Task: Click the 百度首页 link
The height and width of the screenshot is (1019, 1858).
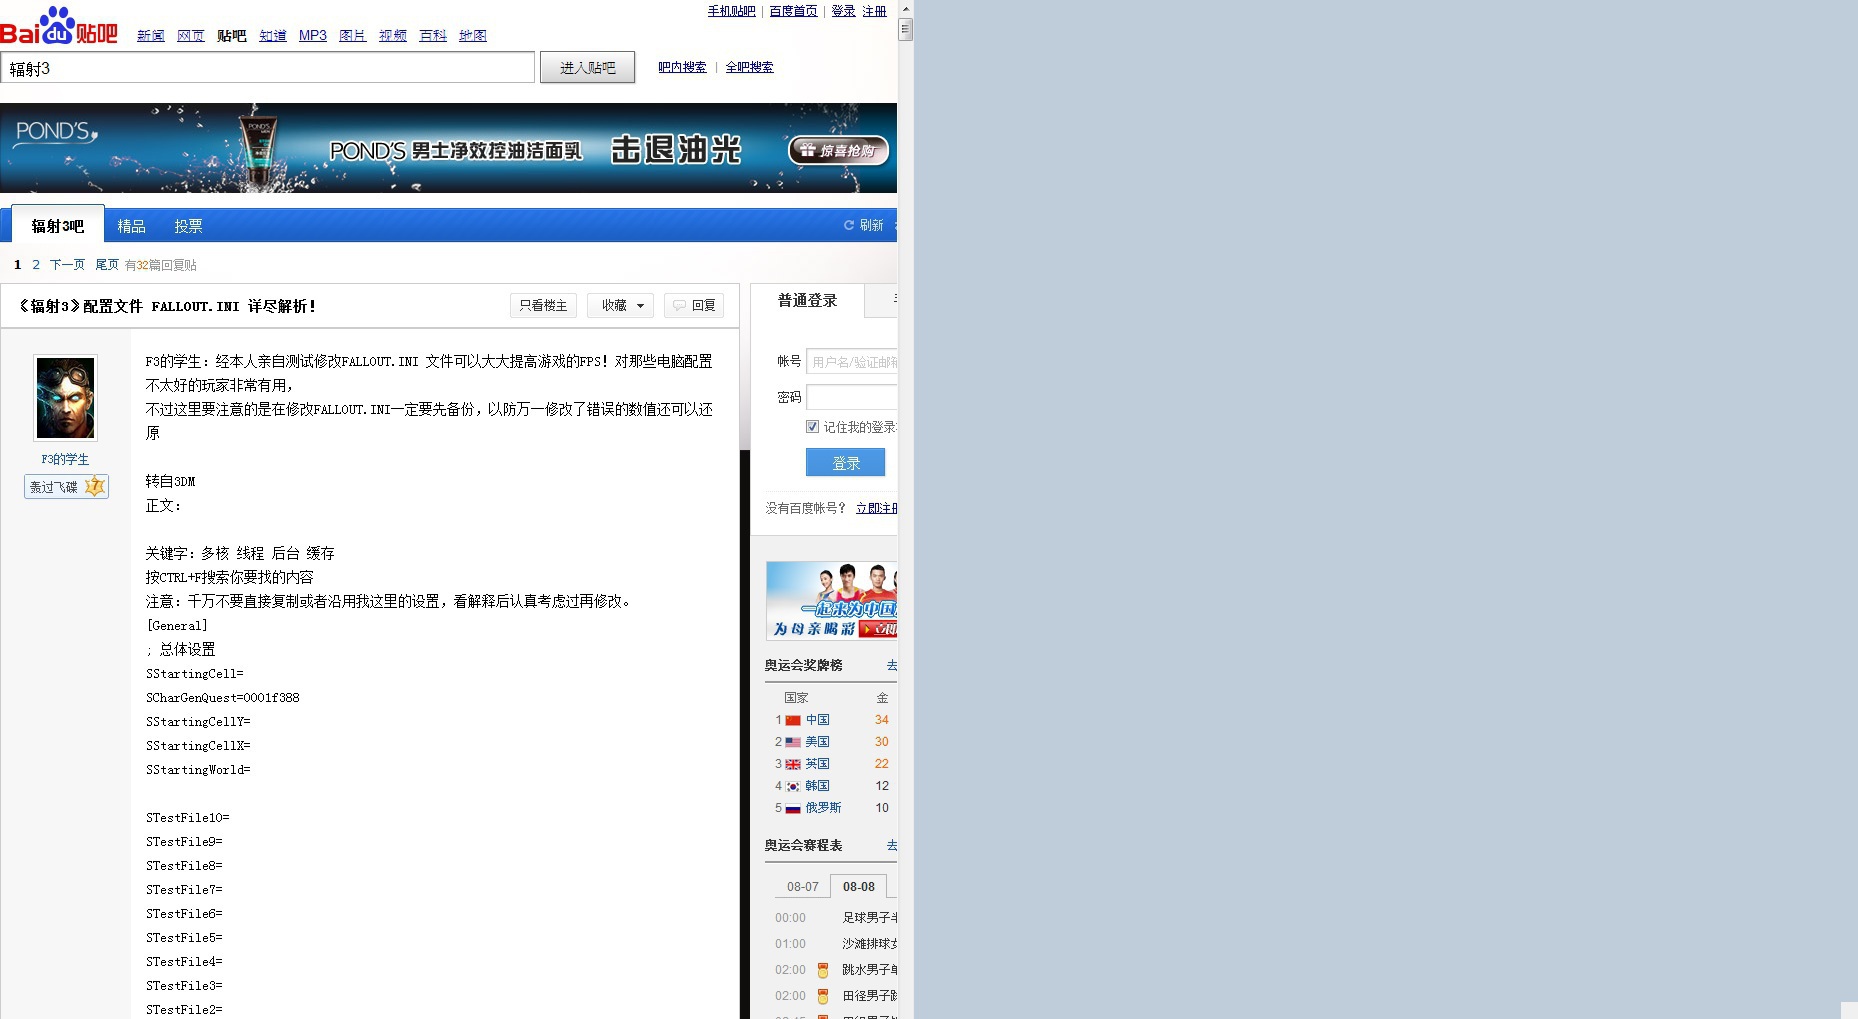Action: [793, 11]
